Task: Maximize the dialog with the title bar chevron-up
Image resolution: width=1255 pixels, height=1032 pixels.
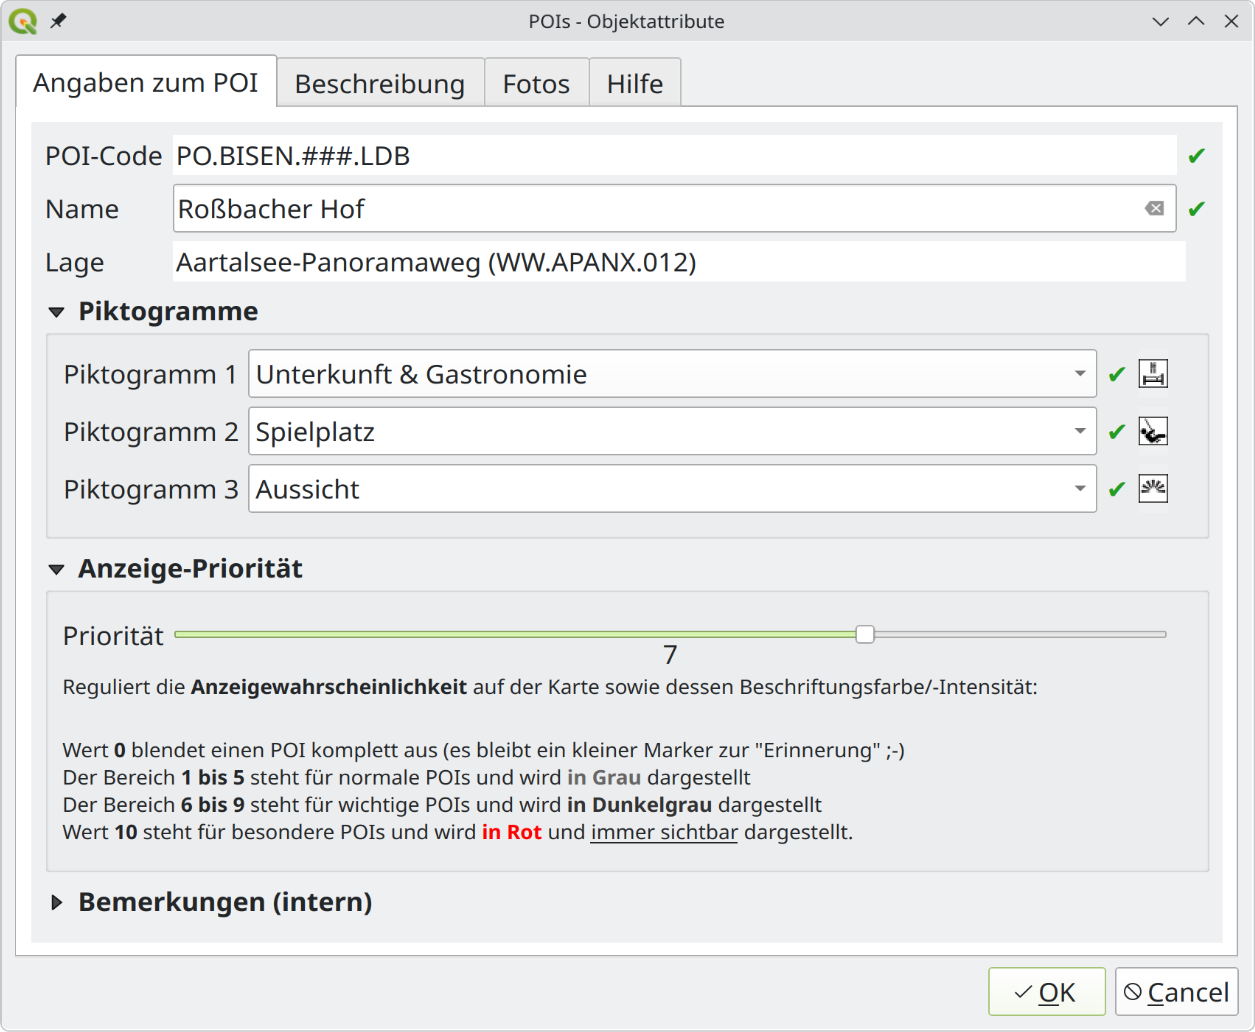Action: (x=1196, y=21)
